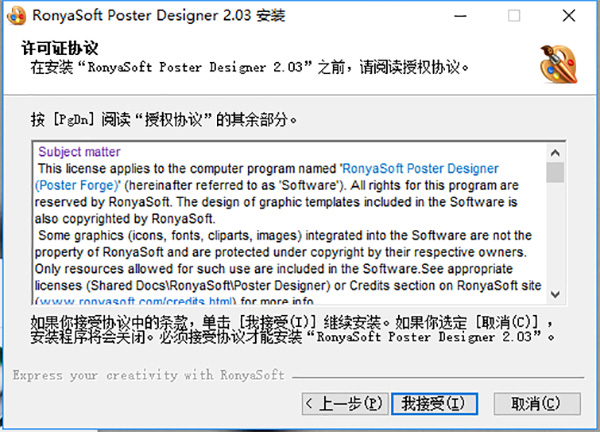Go back with the 上一步(P) button
600x432 pixels.
pos(345,403)
